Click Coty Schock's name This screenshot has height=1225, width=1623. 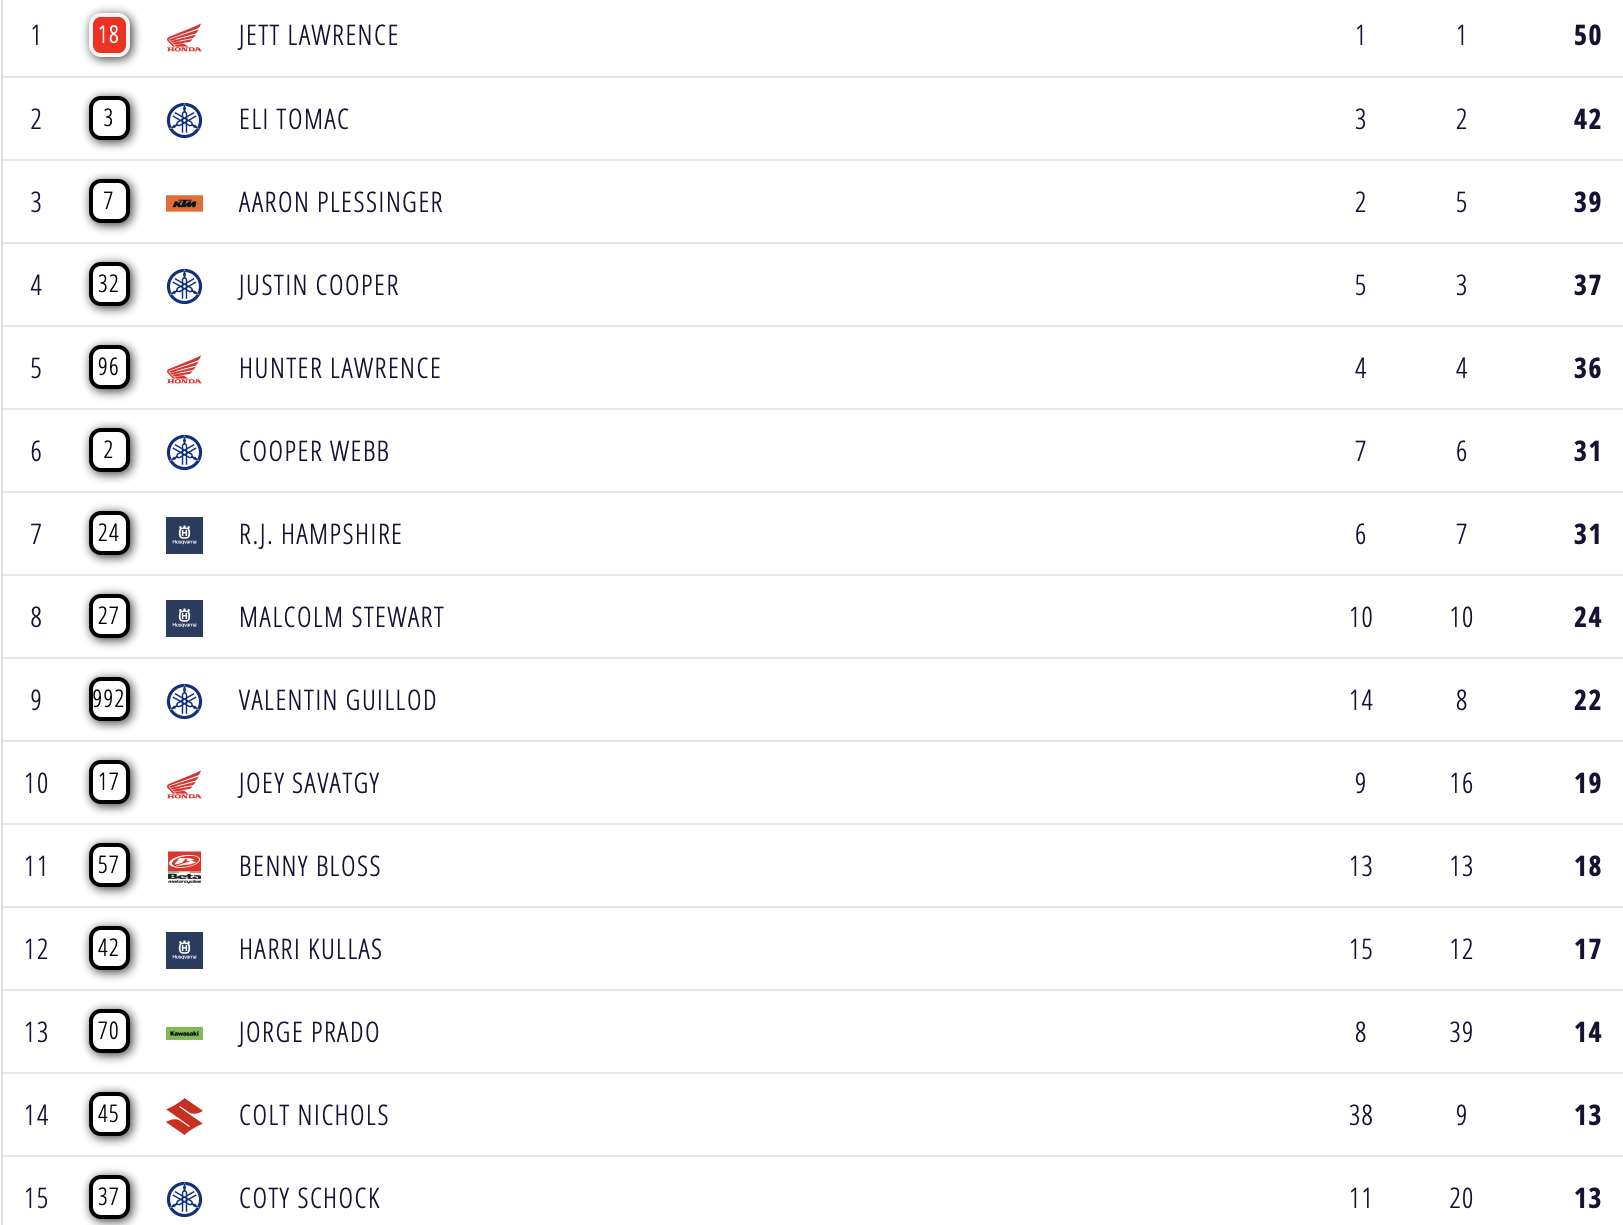pyautogui.click(x=309, y=1199)
